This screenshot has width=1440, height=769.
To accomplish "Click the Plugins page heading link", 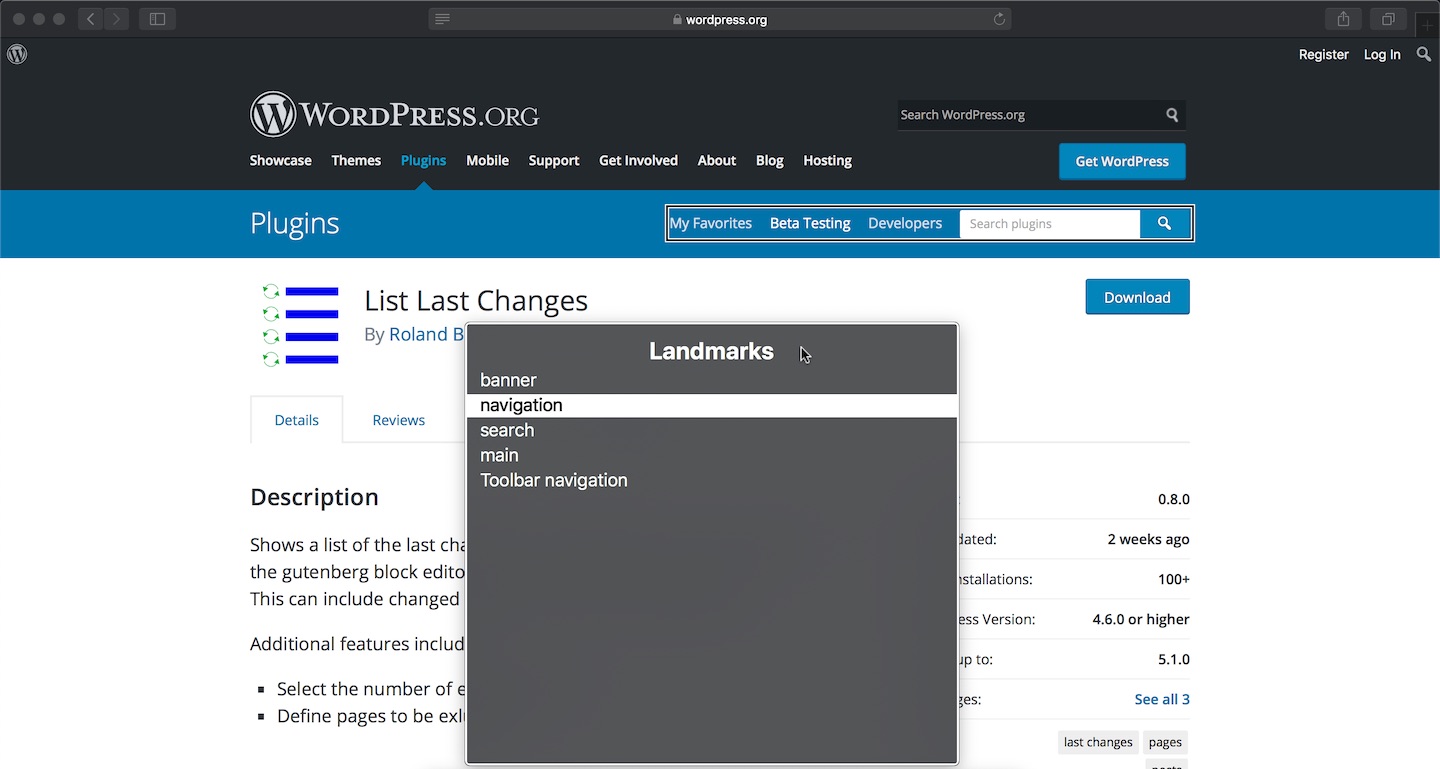I will [x=295, y=224].
